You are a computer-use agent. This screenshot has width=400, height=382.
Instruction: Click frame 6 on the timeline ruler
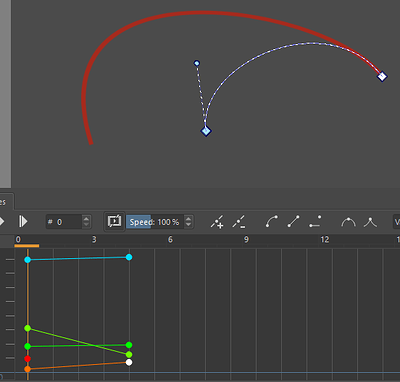[170, 239]
